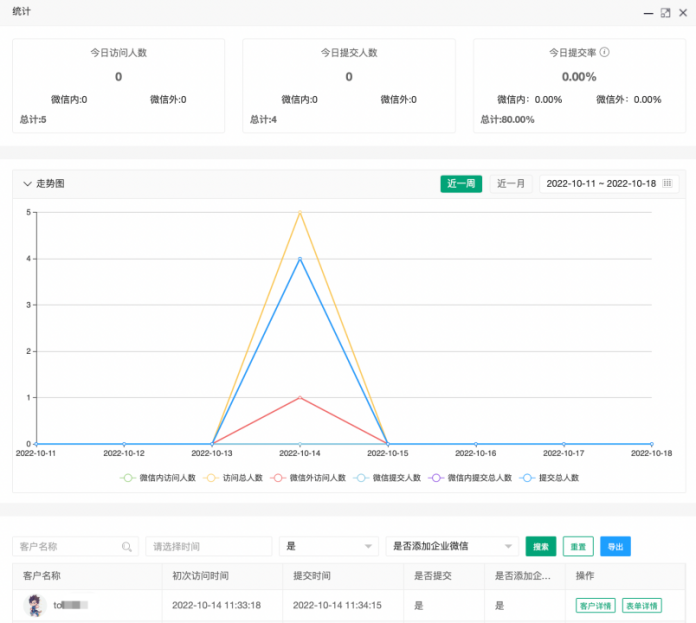This screenshot has height=623, width=696.
Task: Click the submit time 2022-10-14 11:34:15
Action: click(337, 605)
